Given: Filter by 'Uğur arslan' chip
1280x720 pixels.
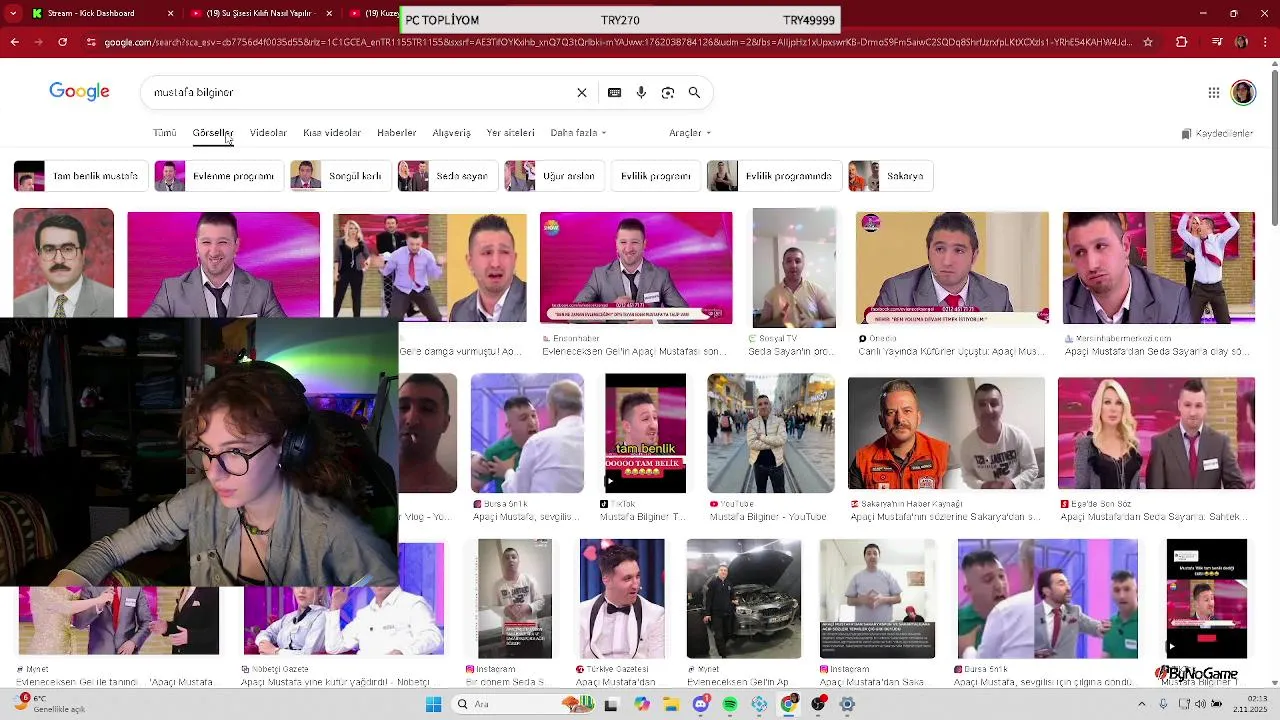Looking at the screenshot, I should click(x=553, y=176).
